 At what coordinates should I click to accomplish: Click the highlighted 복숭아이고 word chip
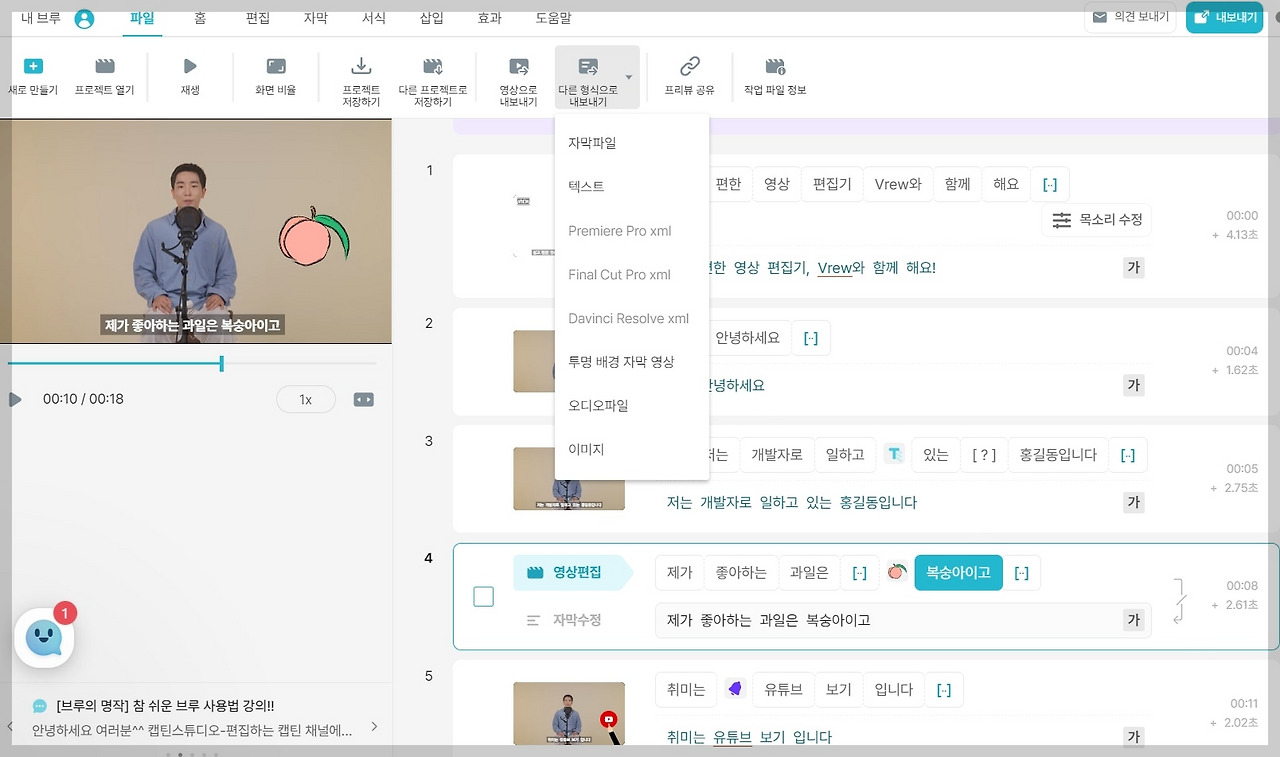(958, 573)
